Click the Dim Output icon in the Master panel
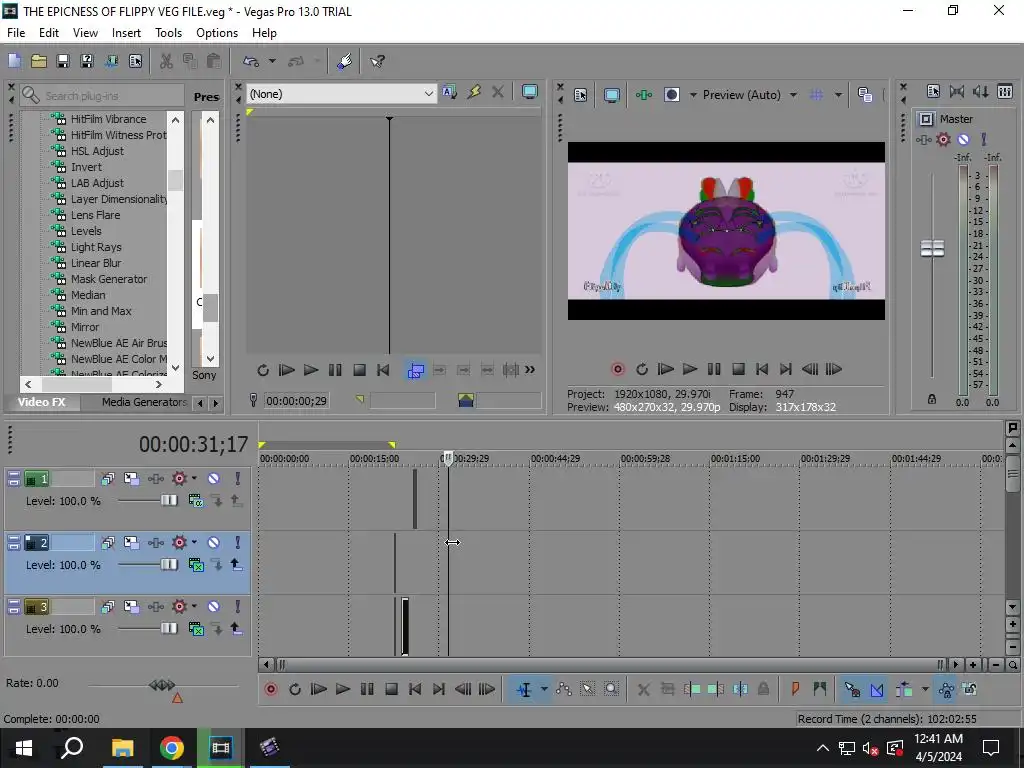Image resolution: width=1024 pixels, height=768 pixels. point(981,91)
